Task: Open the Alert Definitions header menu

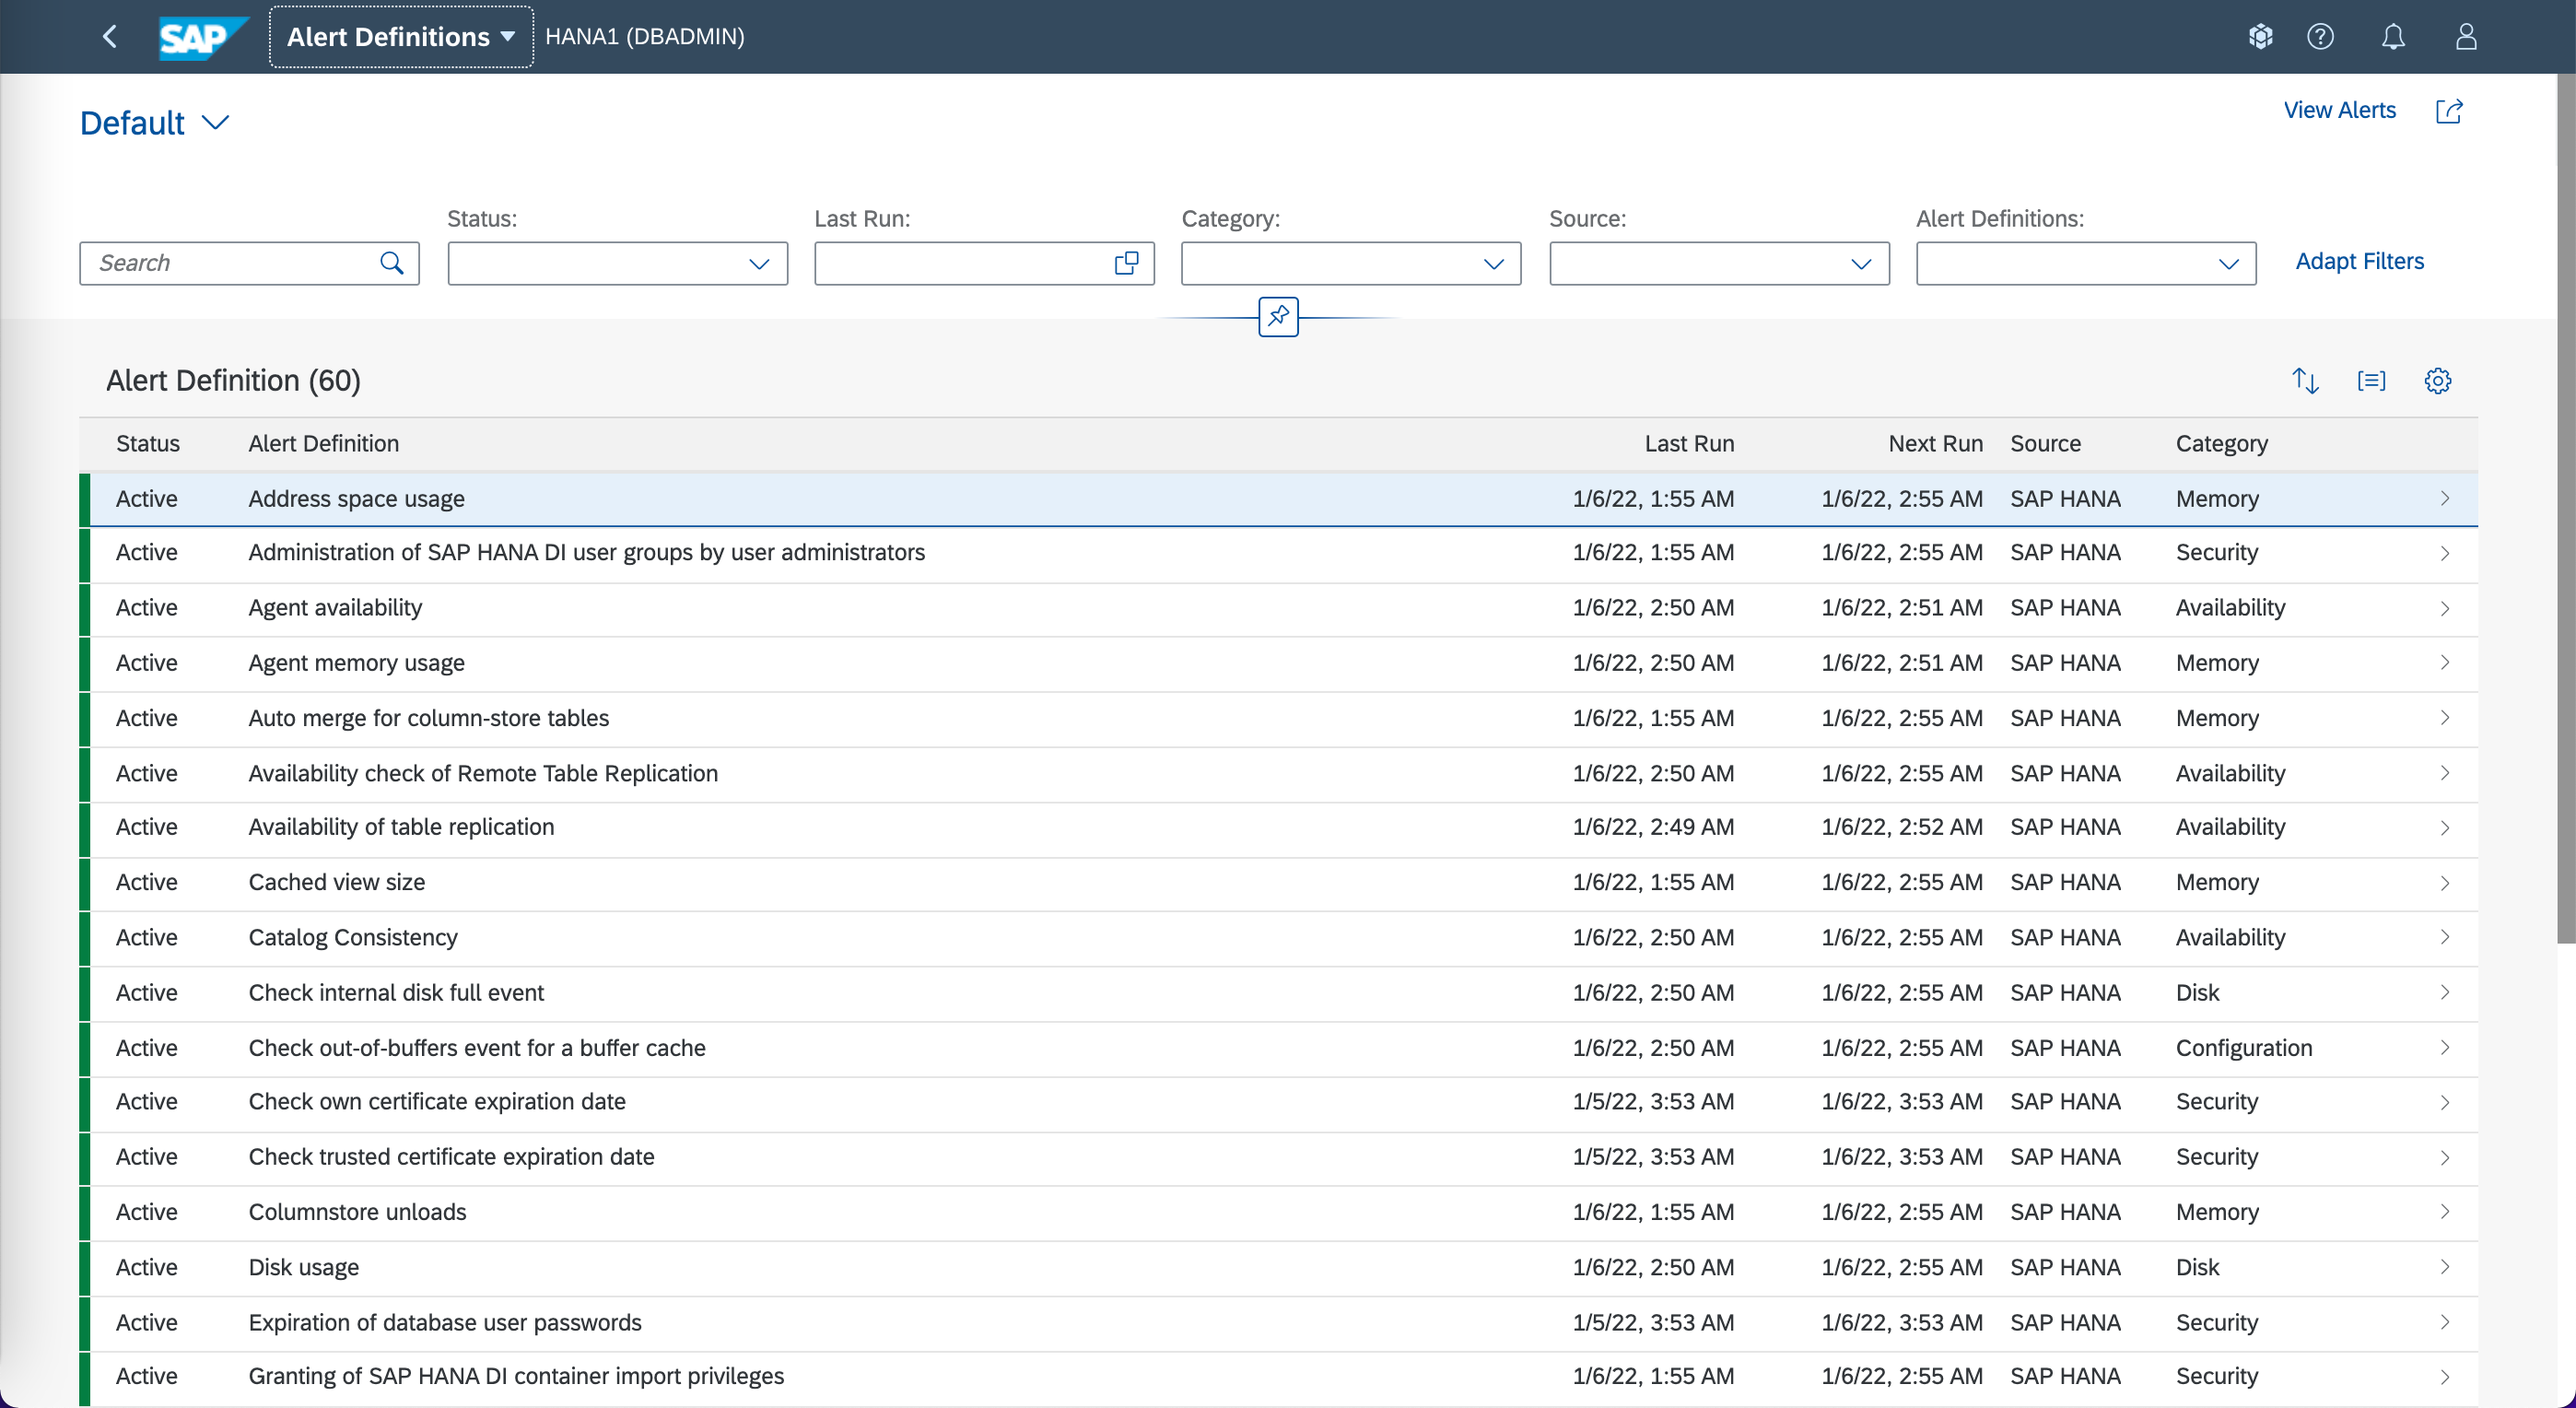Action: [401, 37]
